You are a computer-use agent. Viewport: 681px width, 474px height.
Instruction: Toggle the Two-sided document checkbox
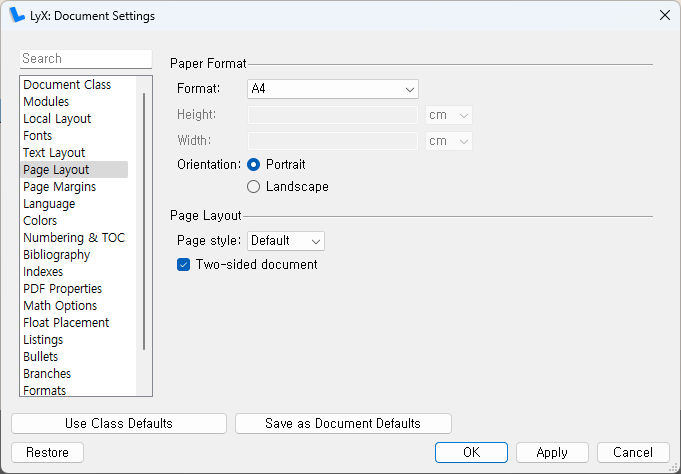tap(183, 265)
